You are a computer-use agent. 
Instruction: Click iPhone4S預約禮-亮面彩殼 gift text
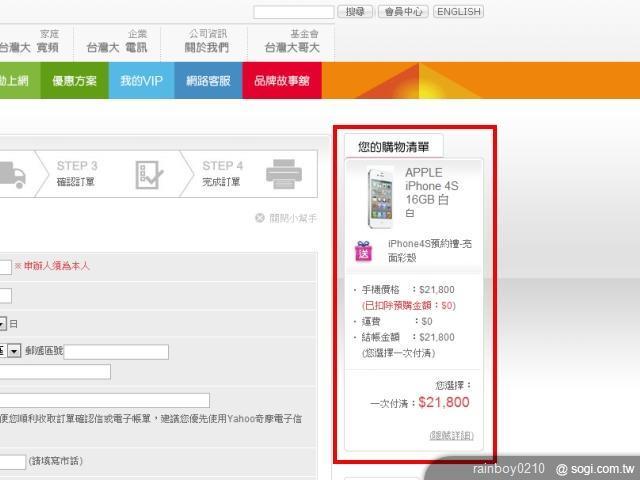[430, 251]
